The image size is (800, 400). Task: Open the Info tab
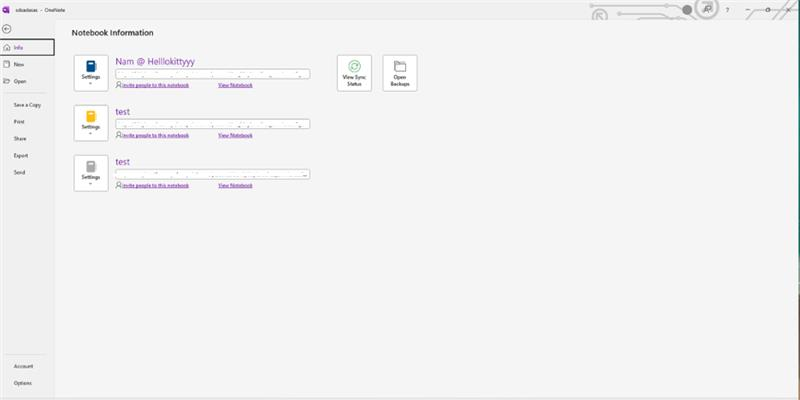[28, 47]
